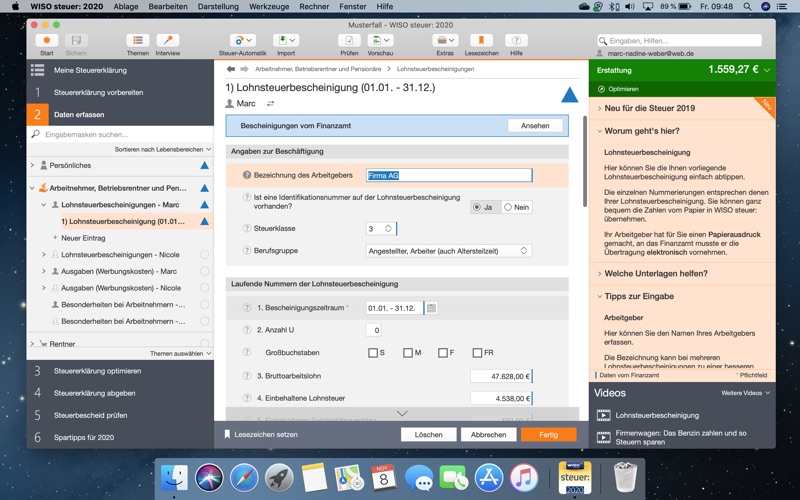Click the search field Eingaben, Hilfen...

(x=680, y=40)
